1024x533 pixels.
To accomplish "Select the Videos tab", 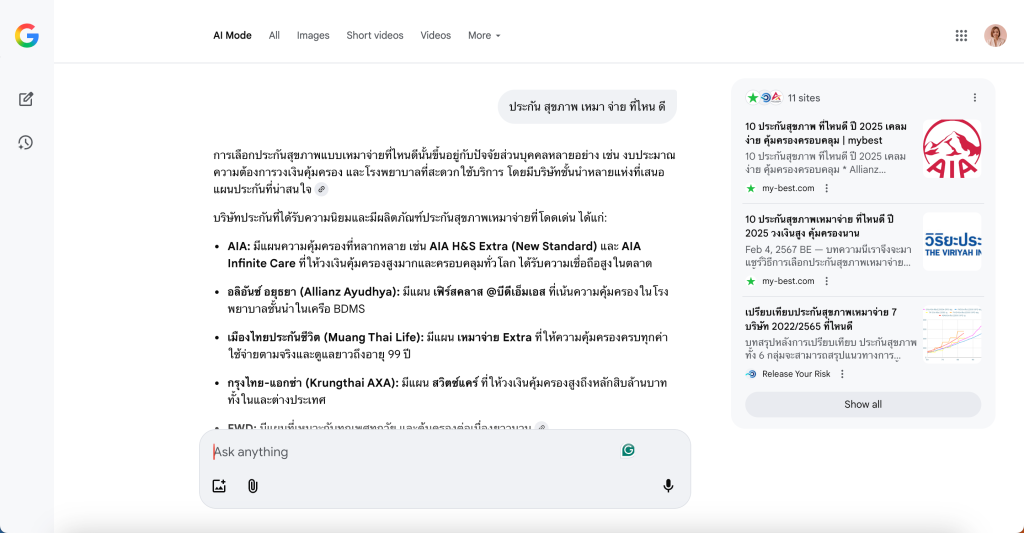I will 435,36.
